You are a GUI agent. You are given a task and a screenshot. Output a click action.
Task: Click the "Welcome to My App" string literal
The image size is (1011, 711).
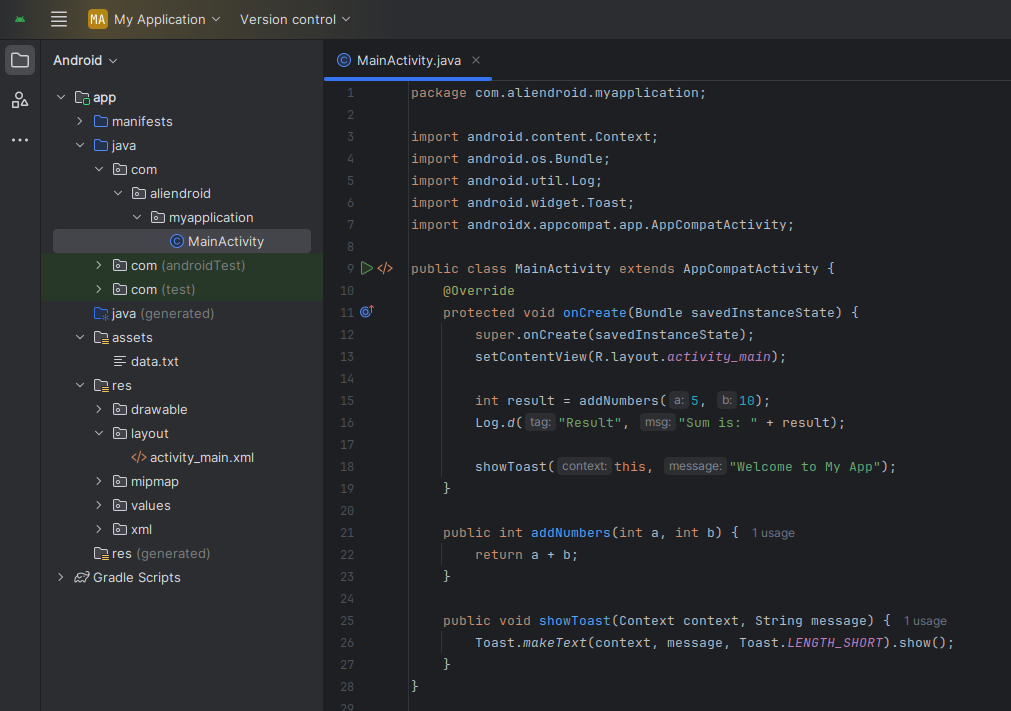pos(805,467)
